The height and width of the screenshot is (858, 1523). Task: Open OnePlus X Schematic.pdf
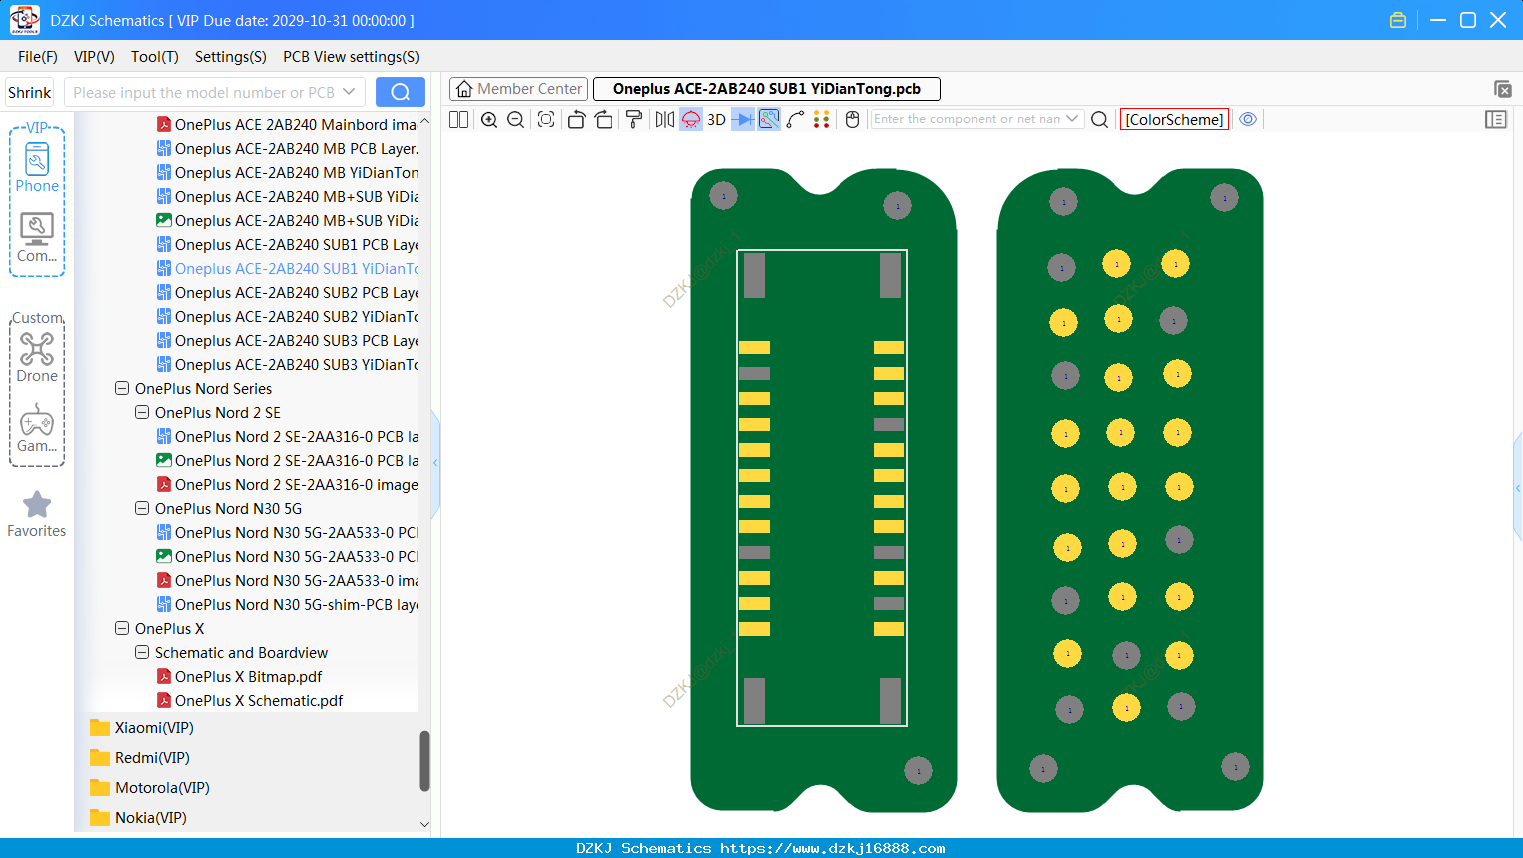250,700
